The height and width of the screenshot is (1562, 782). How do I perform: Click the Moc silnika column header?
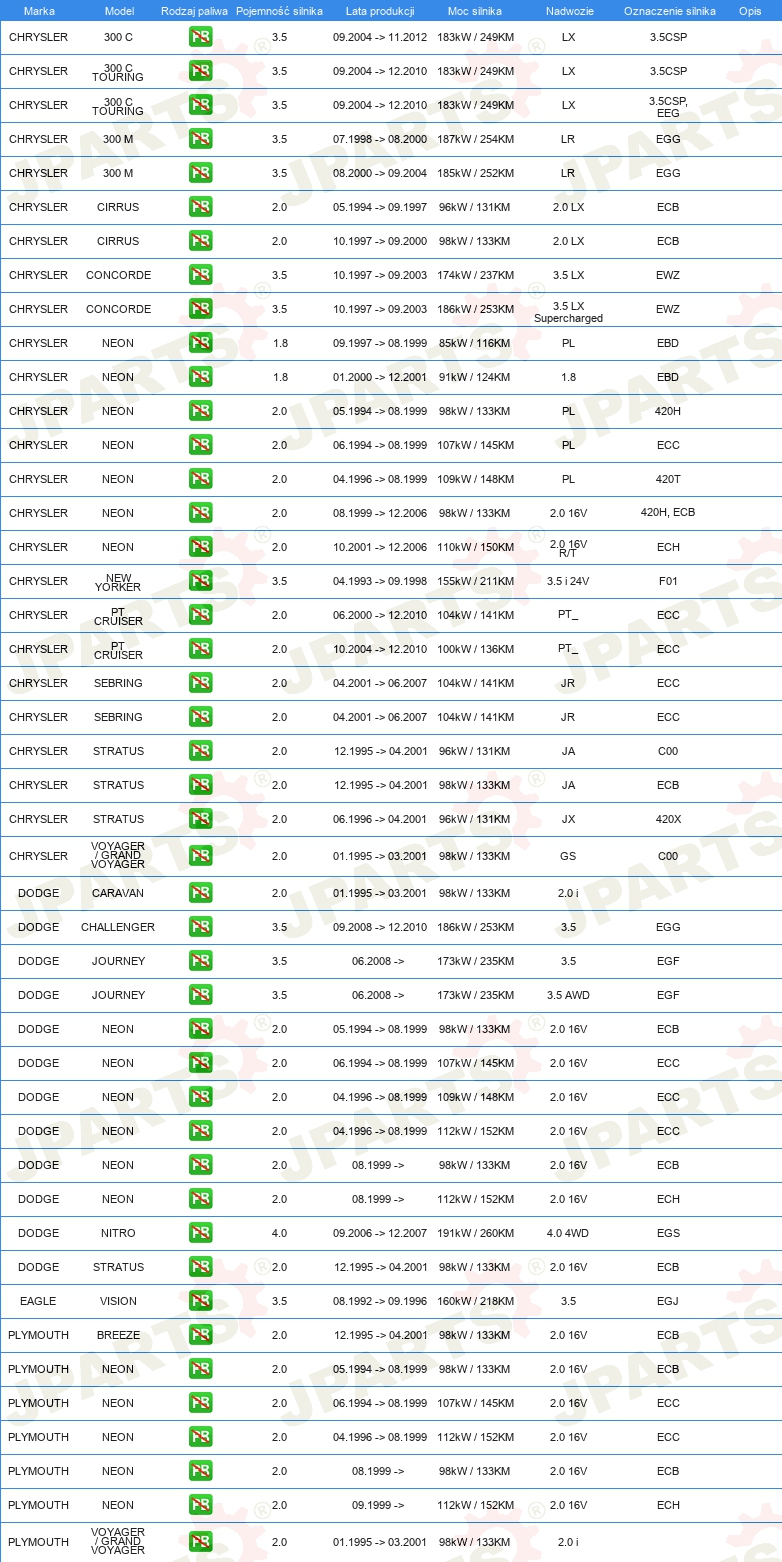point(476,11)
